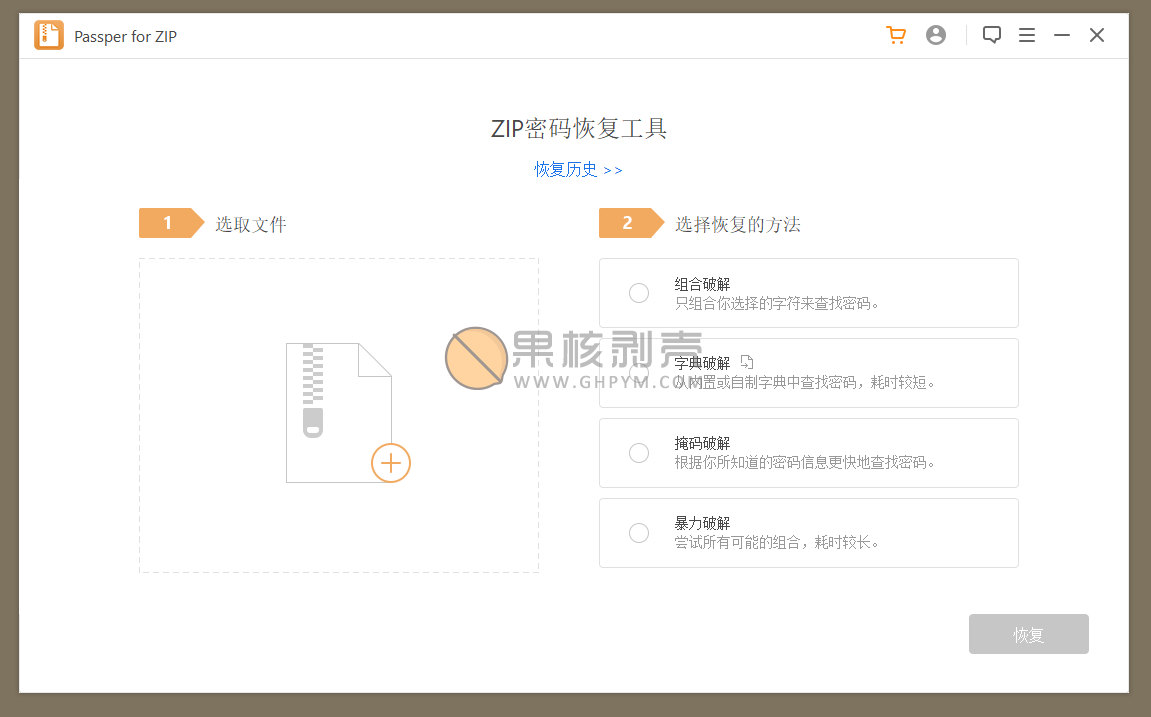Click the text 根据你所知道的密码信息更快地查找密码。

coord(805,462)
